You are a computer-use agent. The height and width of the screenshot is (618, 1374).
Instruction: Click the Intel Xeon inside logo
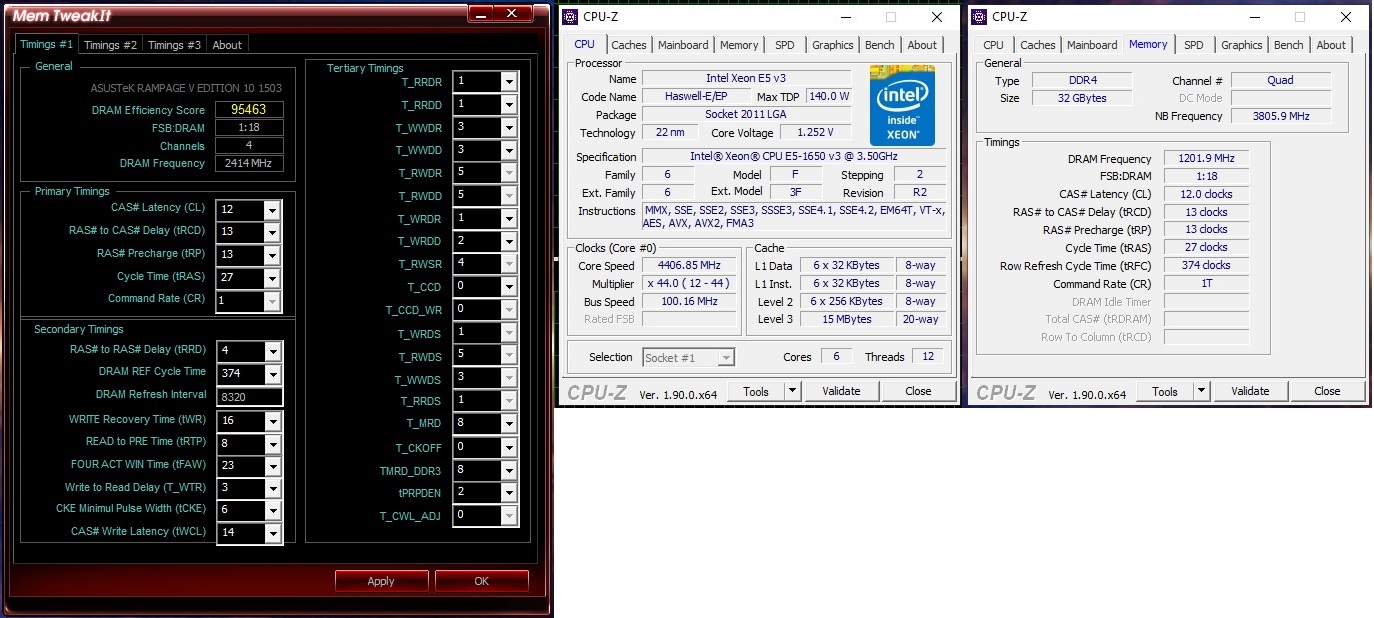click(901, 104)
